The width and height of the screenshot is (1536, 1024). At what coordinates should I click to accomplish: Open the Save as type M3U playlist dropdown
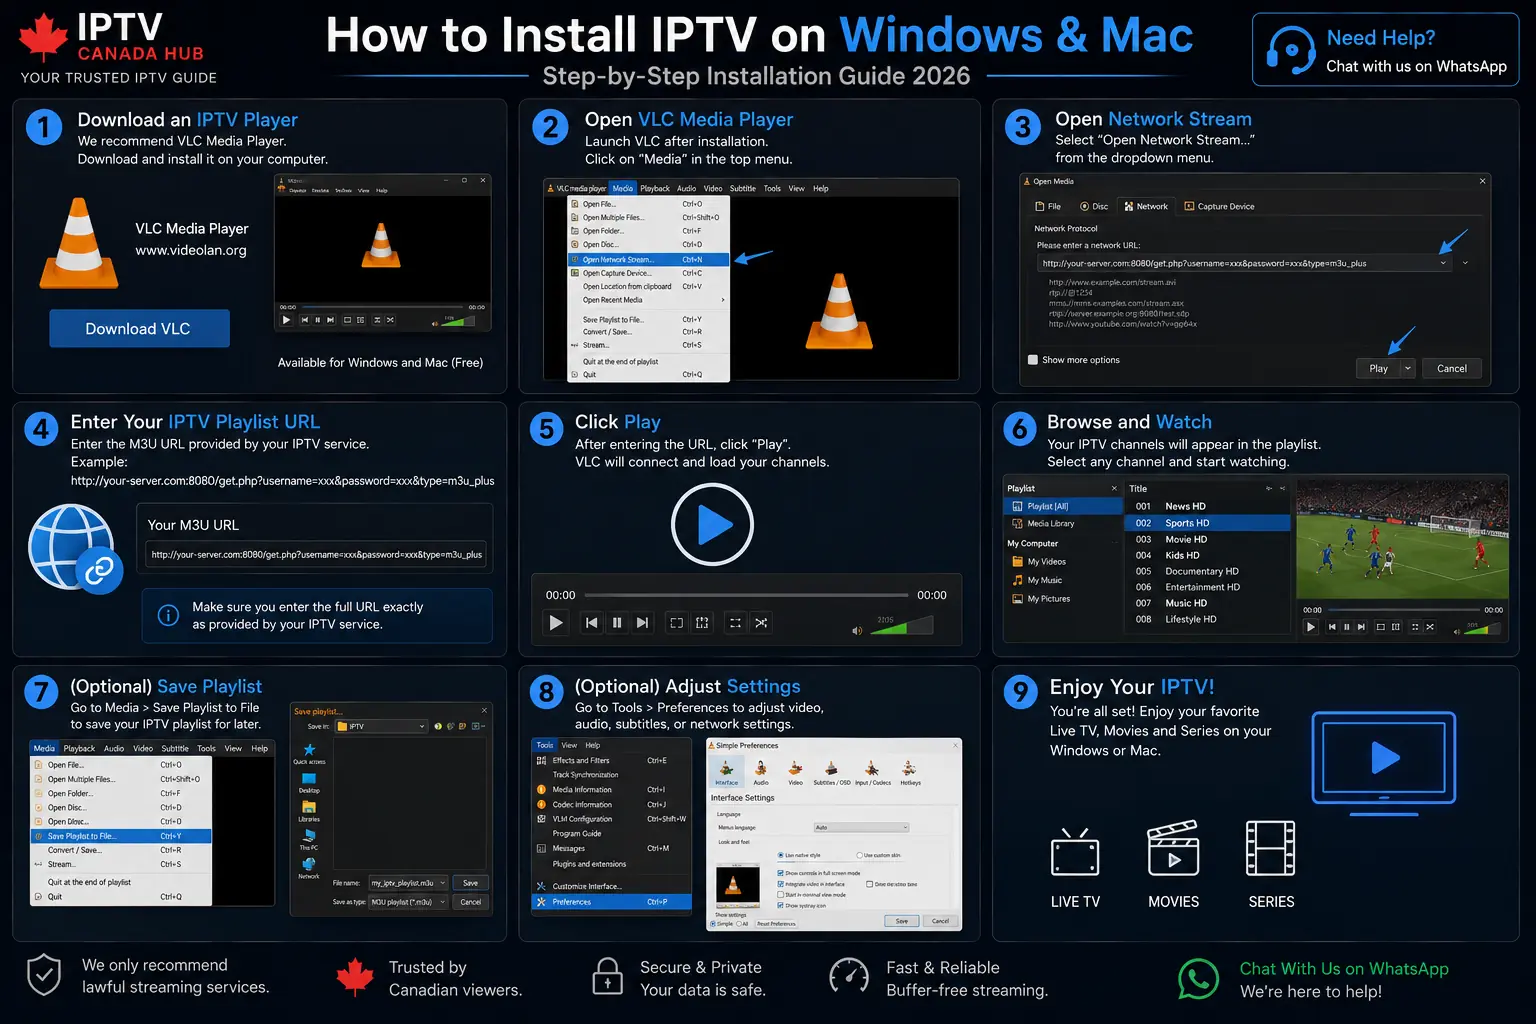click(x=409, y=902)
